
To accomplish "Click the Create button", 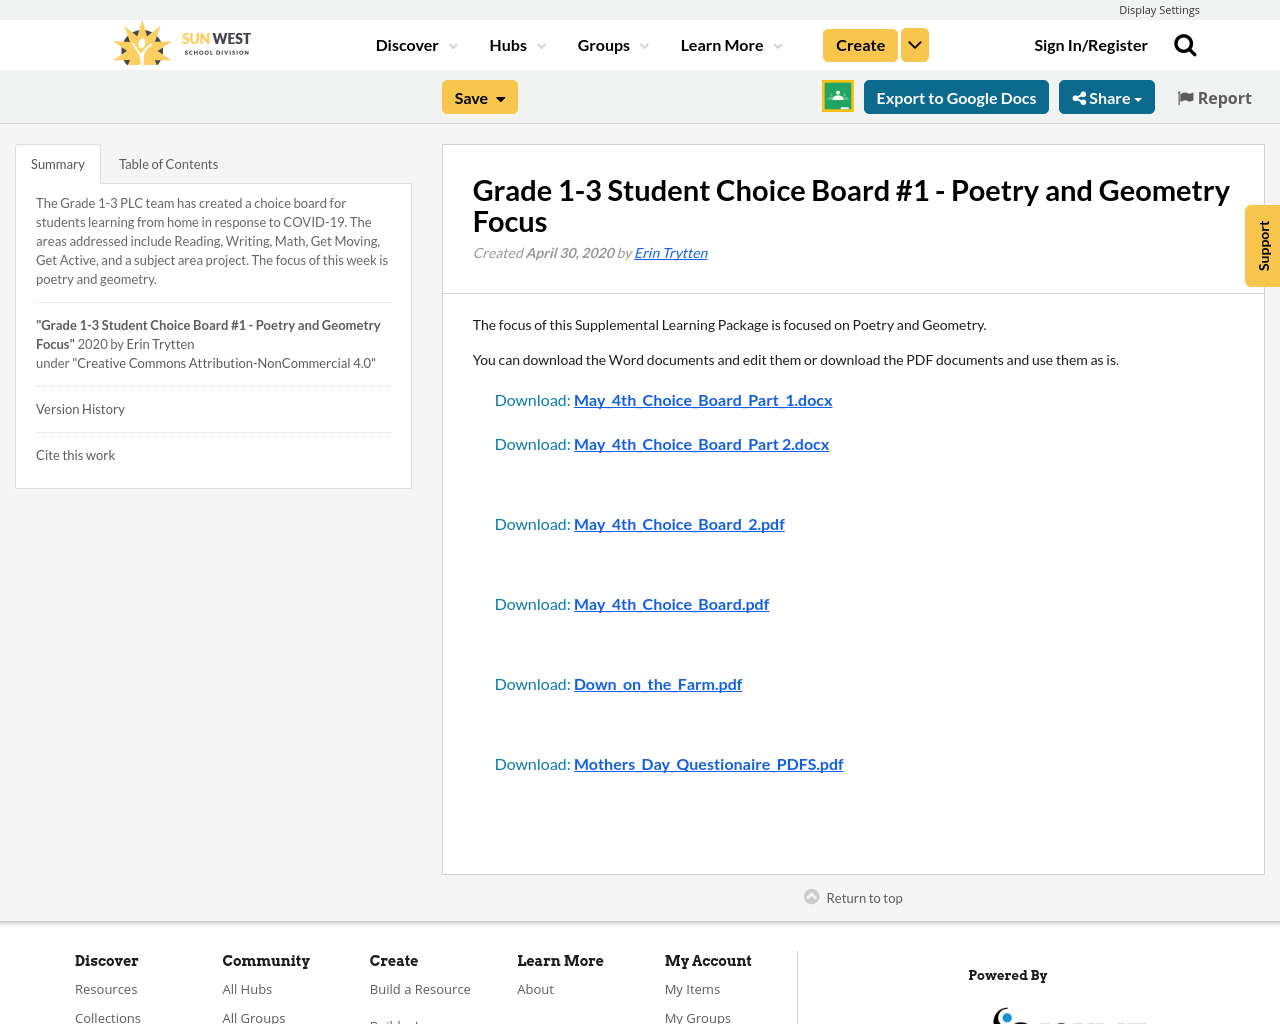I will [860, 44].
